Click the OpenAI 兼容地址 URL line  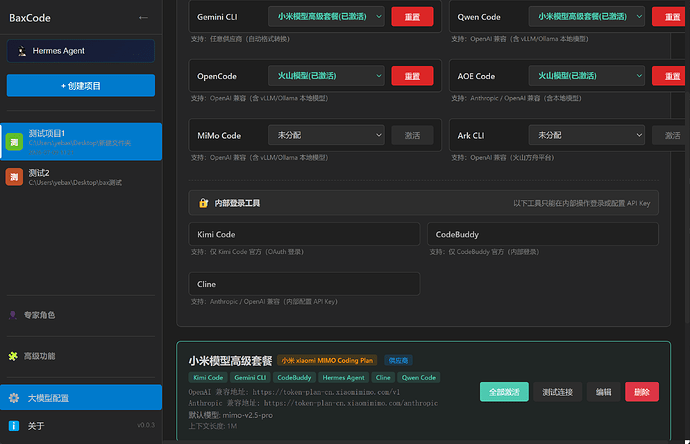coord(294,392)
